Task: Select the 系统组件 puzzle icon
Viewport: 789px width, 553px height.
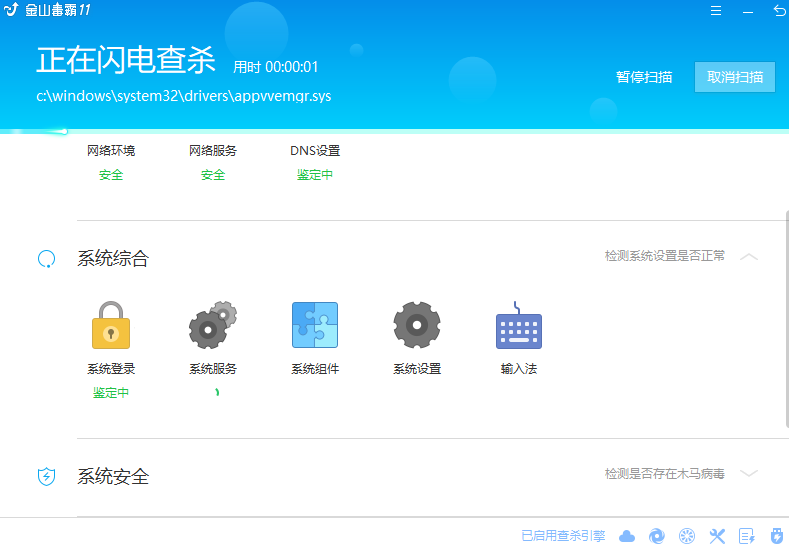Action: (x=315, y=325)
